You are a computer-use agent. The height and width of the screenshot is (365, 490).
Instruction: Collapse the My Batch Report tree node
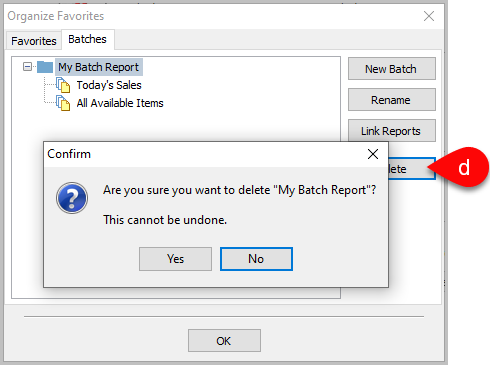(27, 67)
